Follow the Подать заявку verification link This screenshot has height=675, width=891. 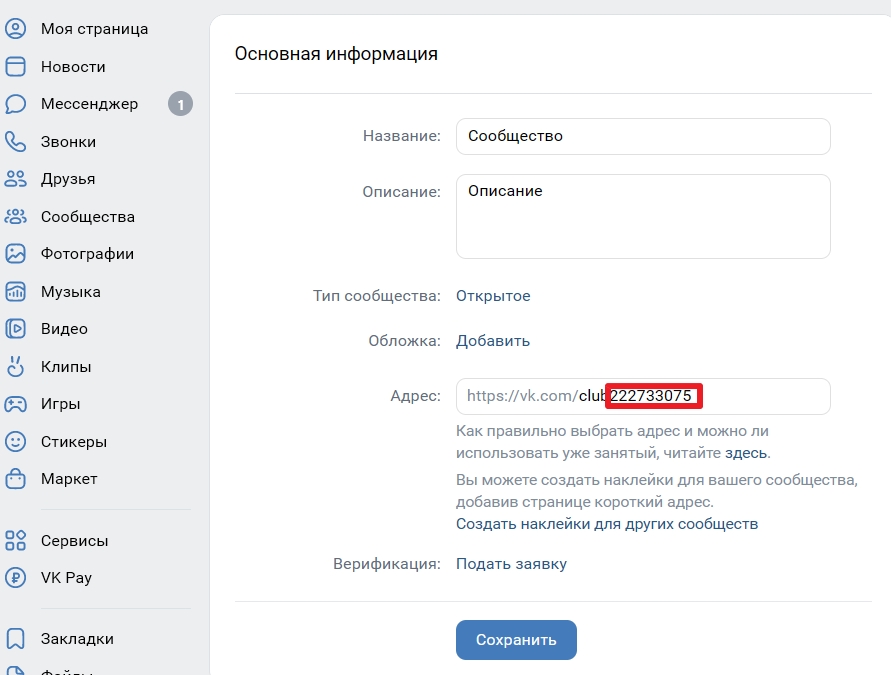(x=511, y=564)
